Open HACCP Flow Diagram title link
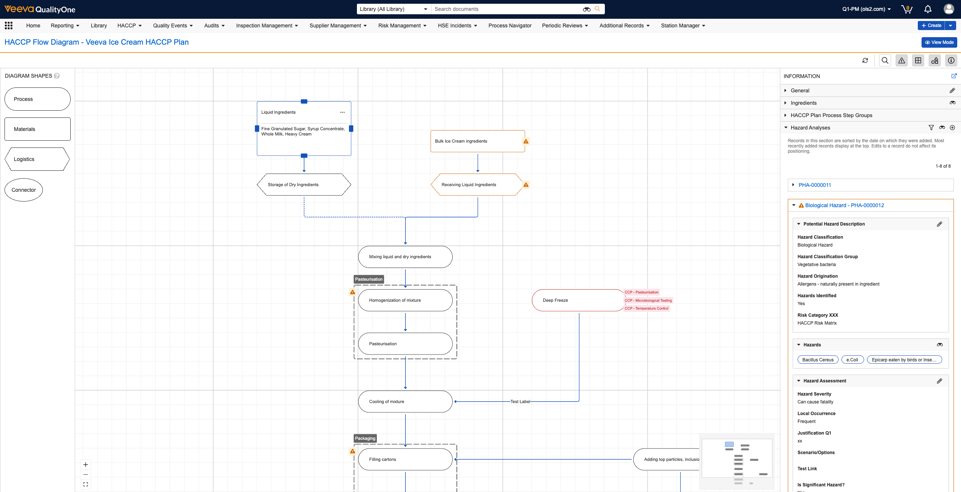The image size is (961, 492). (96, 42)
